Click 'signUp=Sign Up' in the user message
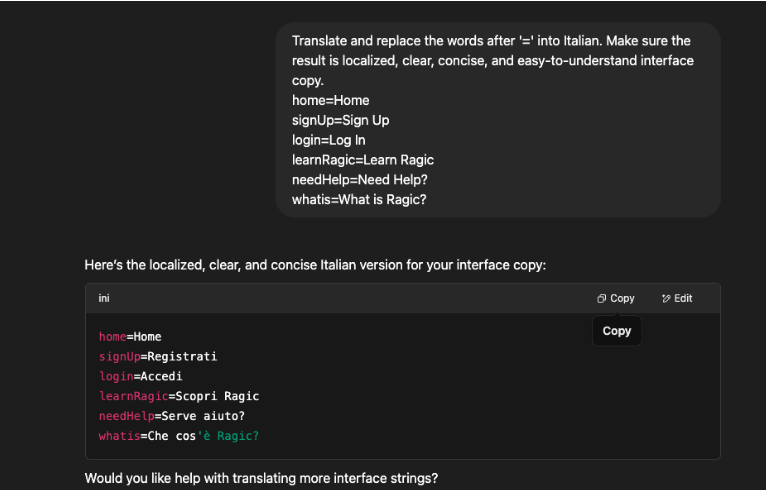 (340, 120)
